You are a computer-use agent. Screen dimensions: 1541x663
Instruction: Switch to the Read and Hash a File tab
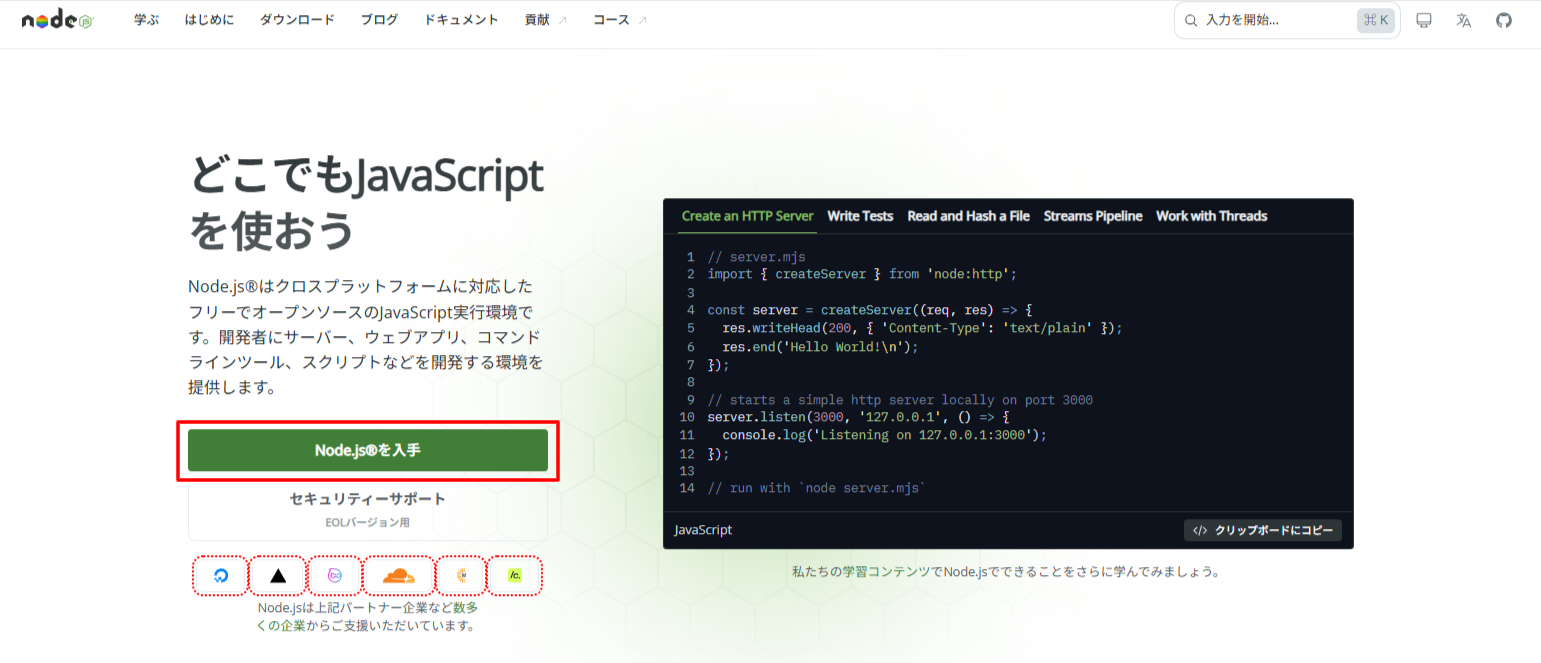968,216
